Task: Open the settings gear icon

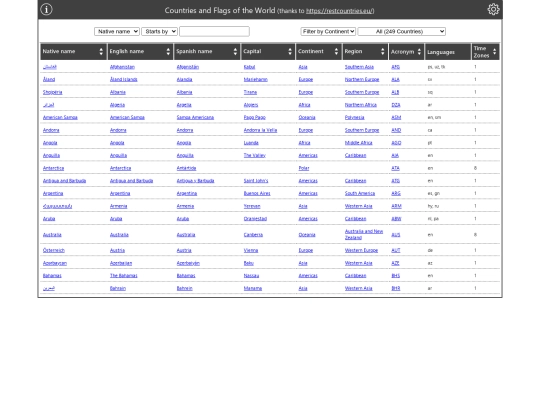Action: pyautogui.click(x=493, y=9)
